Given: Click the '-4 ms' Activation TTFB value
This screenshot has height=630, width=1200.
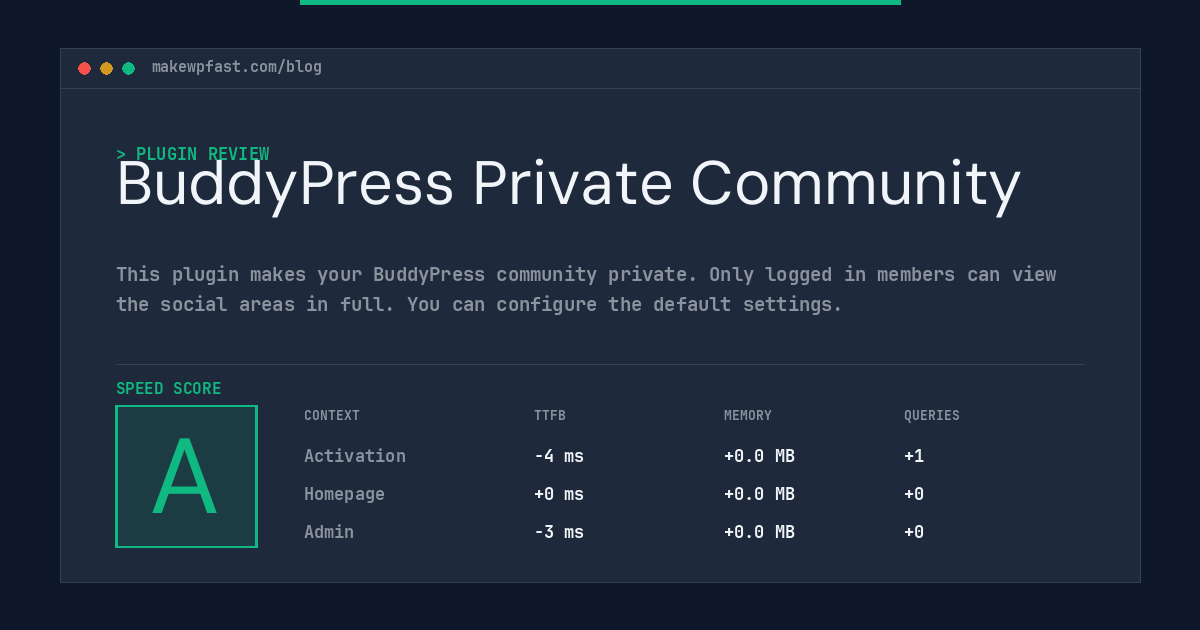Looking at the screenshot, I should click(x=559, y=456).
